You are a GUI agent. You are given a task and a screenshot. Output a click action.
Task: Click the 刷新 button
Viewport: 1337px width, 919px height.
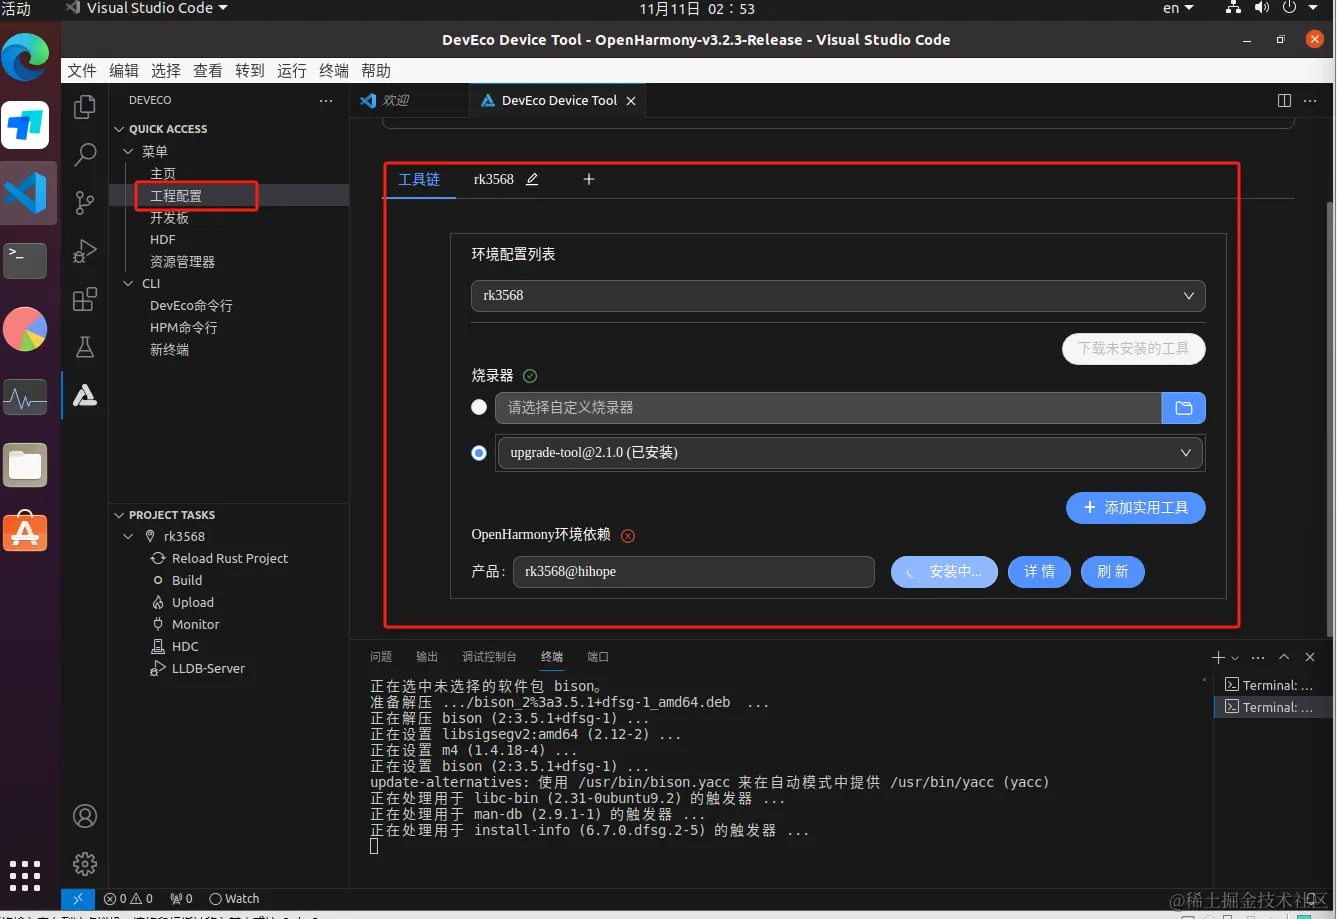pos(1113,572)
